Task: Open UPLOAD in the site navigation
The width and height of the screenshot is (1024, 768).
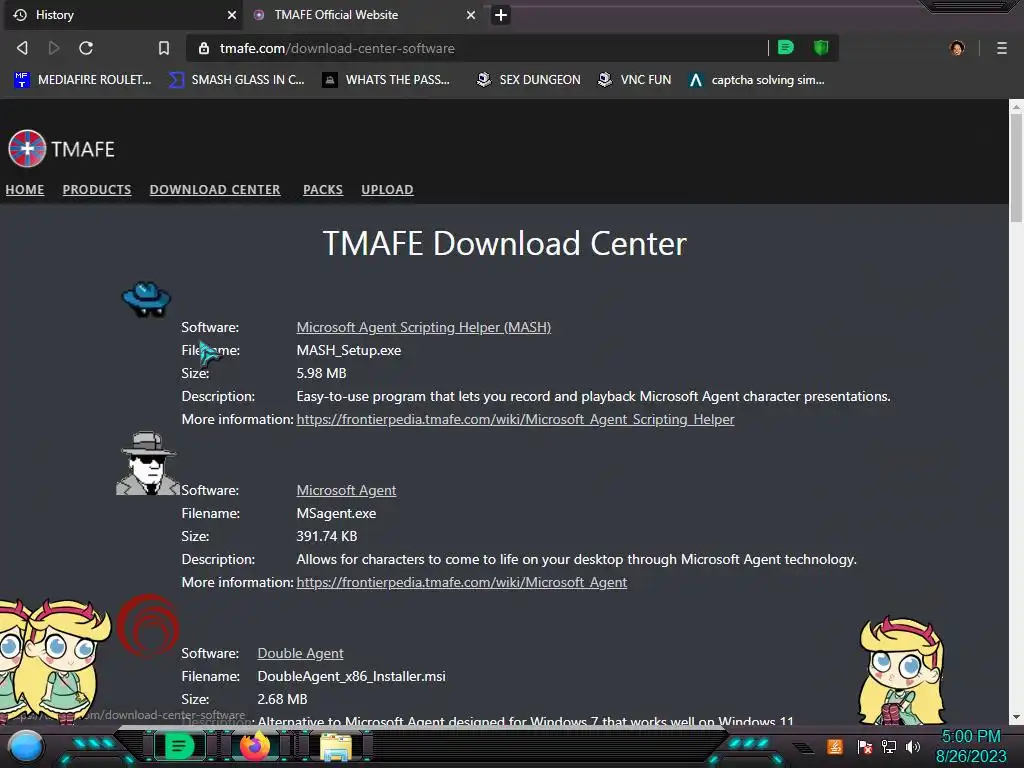Action: point(387,189)
